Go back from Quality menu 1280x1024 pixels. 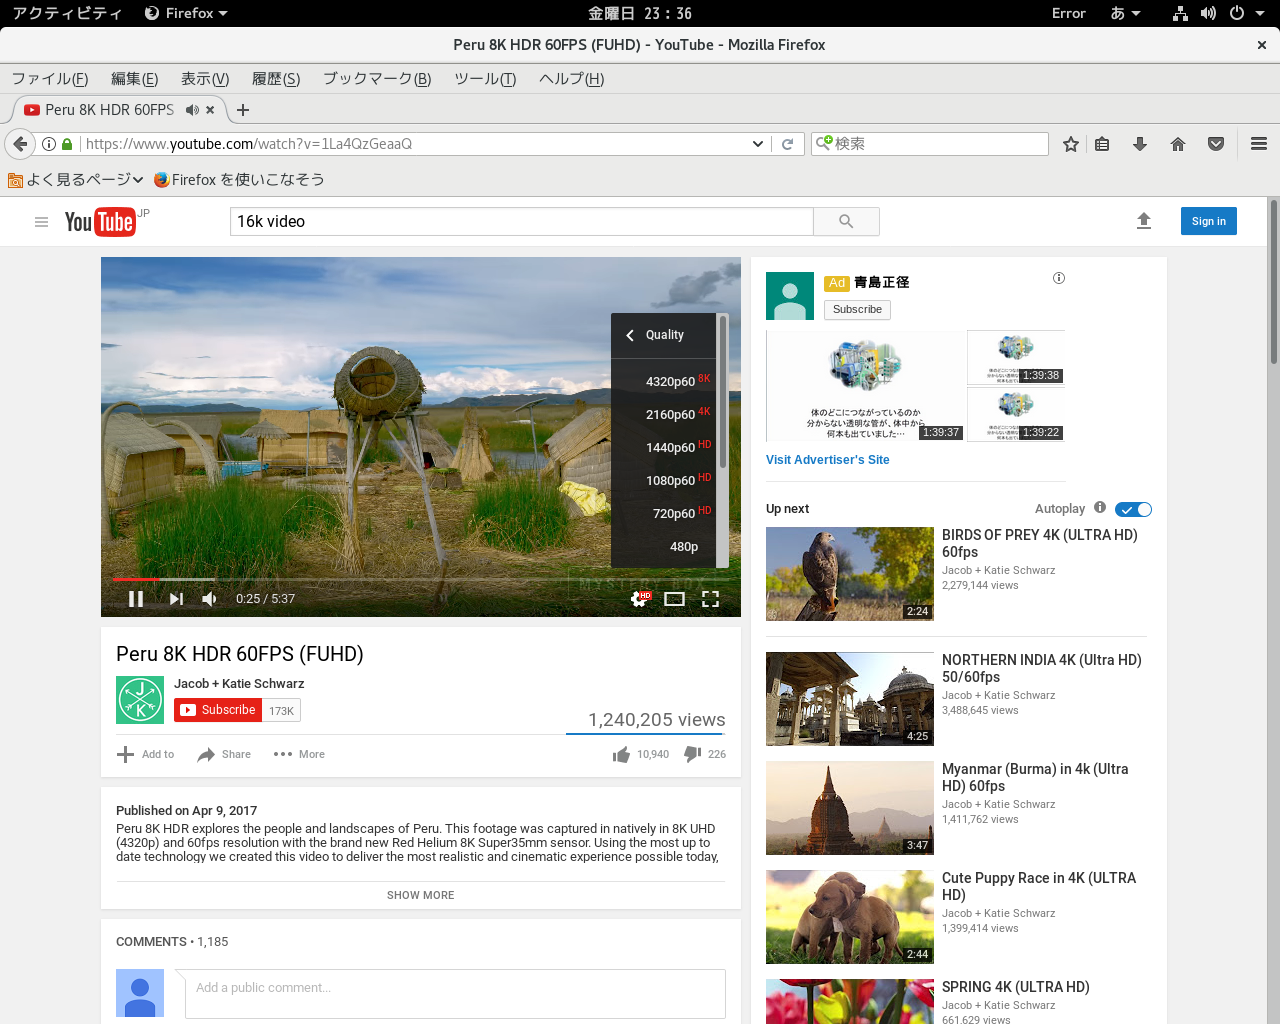tap(630, 335)
